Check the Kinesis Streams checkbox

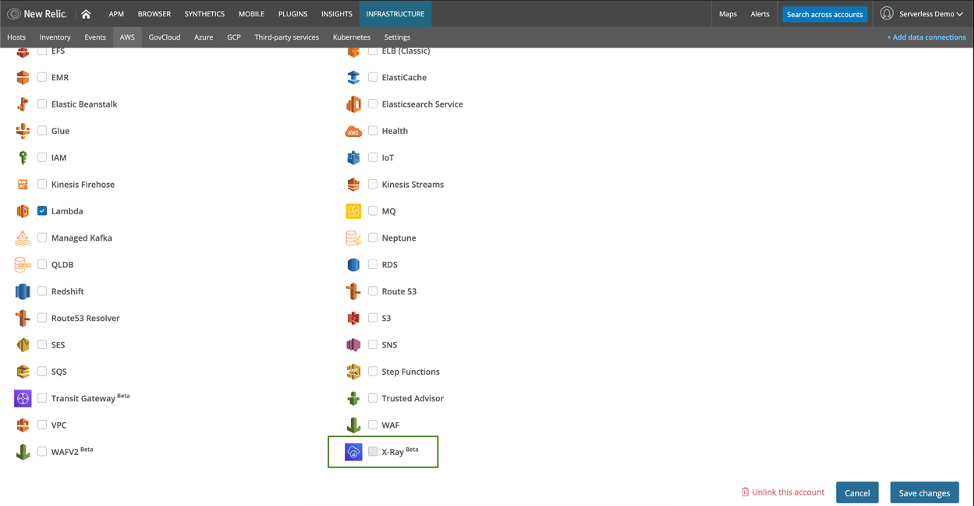(373, 184)
